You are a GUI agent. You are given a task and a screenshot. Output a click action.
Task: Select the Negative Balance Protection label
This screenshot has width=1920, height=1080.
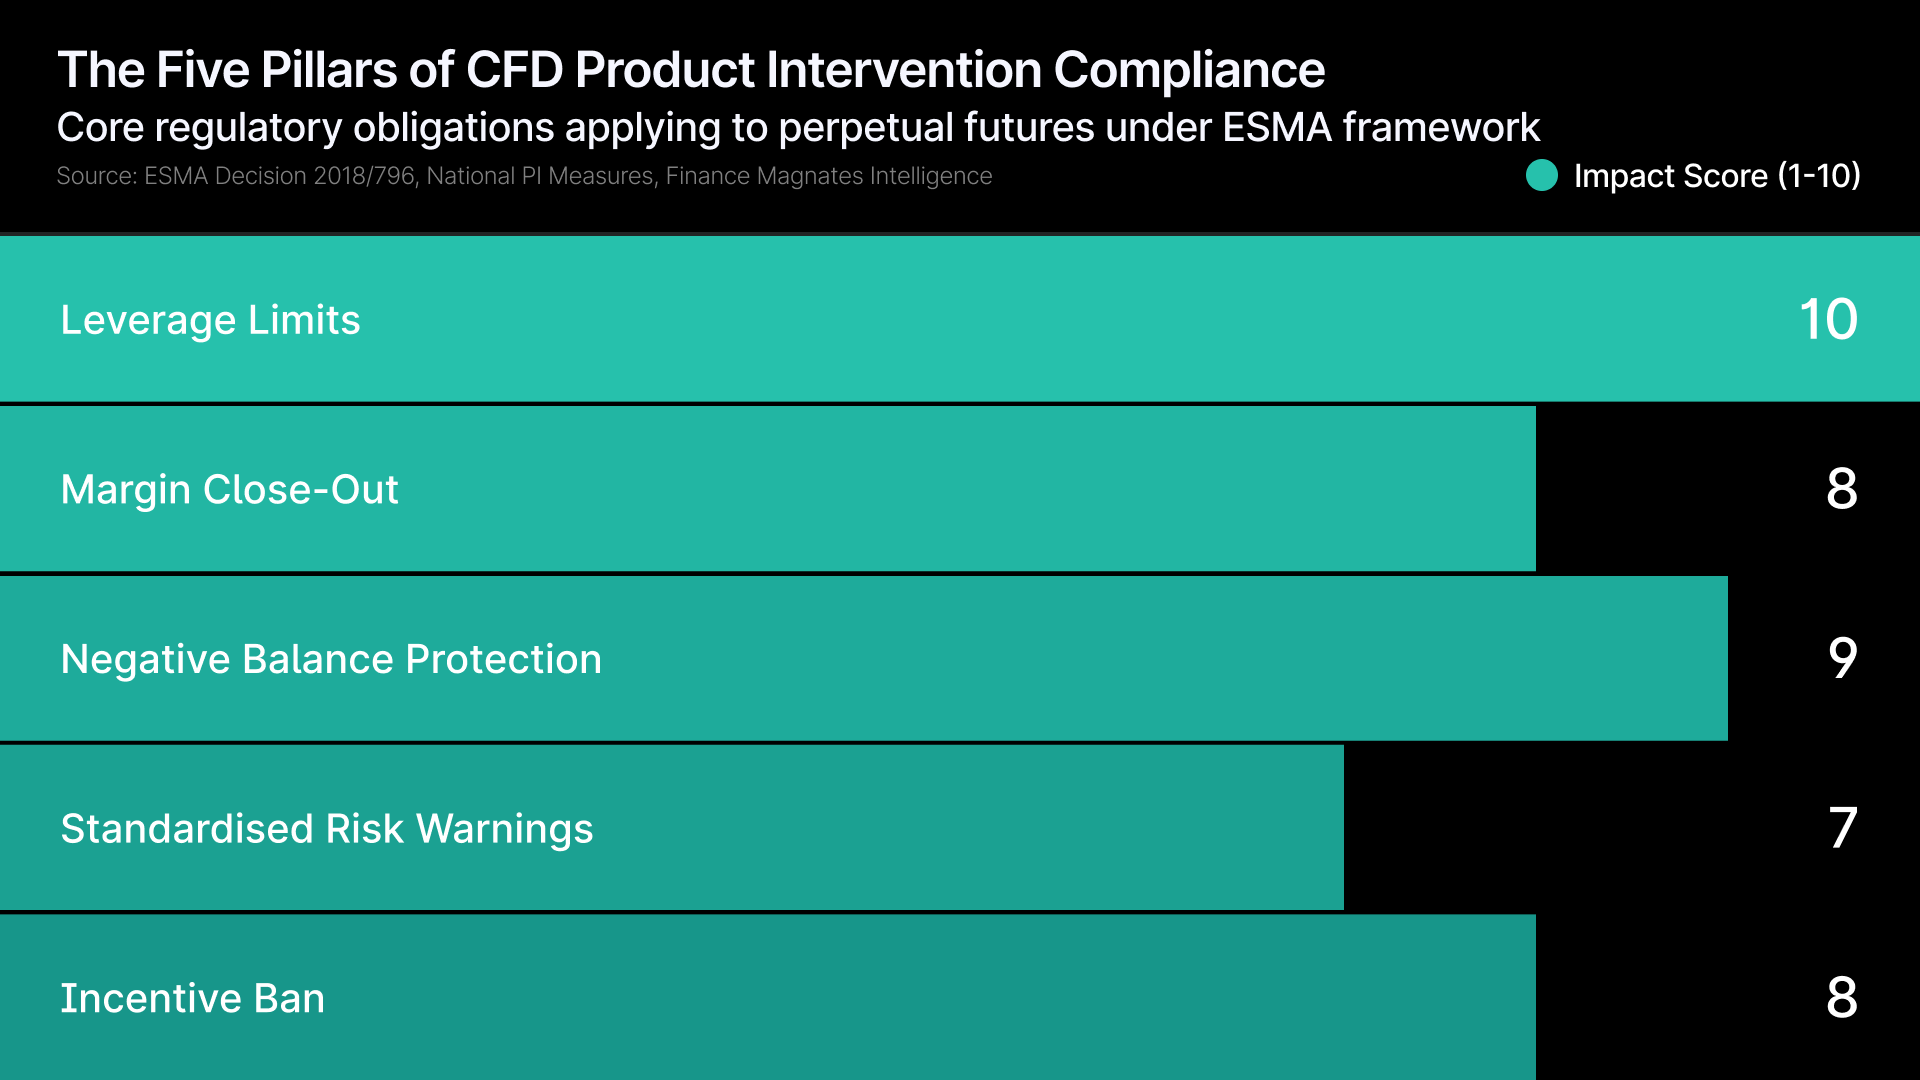(x=331, y=659)
